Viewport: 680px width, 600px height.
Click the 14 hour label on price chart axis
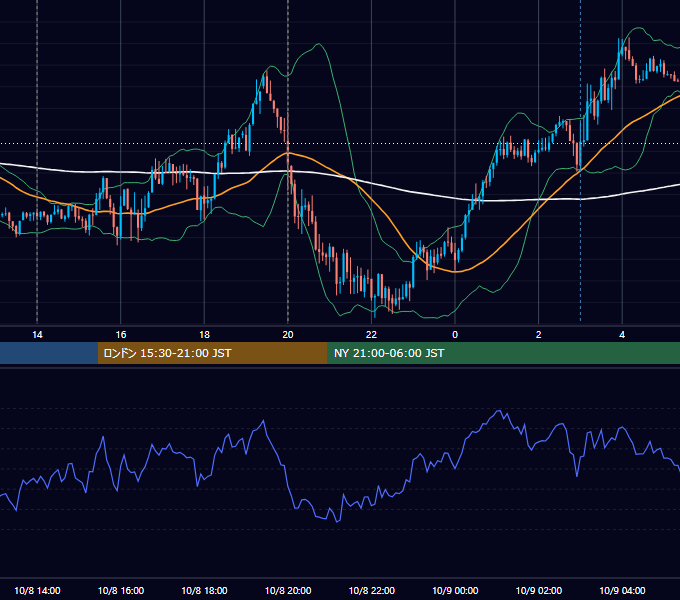pyautogui.click(x=37, y=335)
